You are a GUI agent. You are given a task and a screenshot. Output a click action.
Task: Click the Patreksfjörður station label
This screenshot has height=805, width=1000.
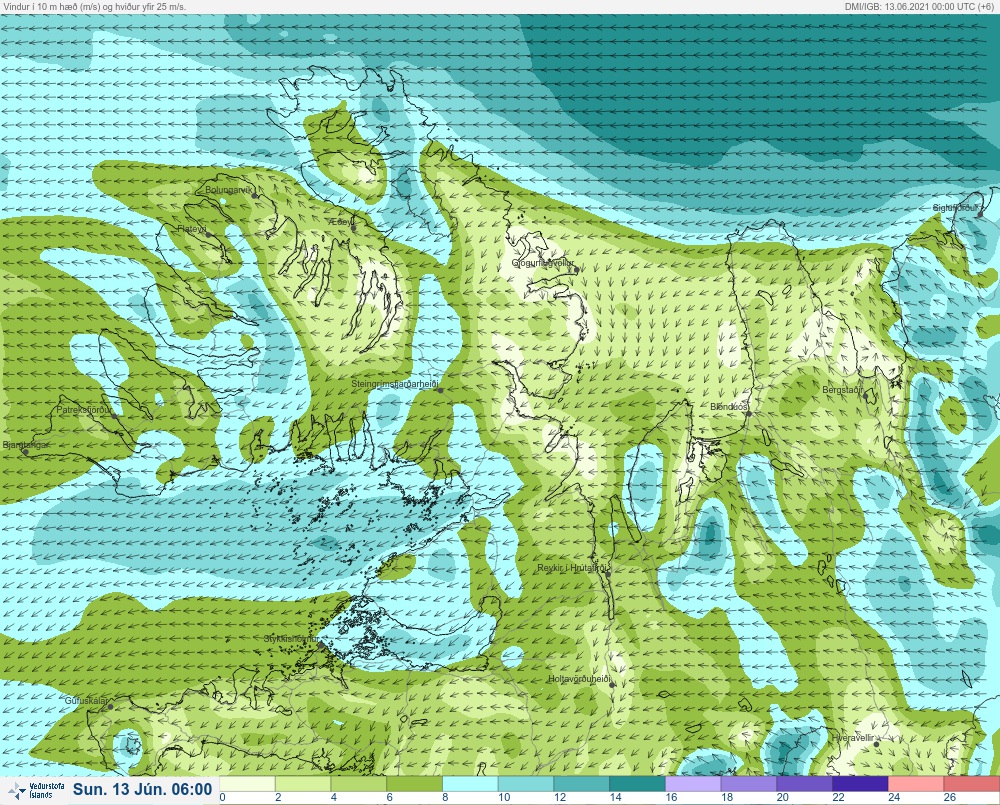(x=84, y=410)
